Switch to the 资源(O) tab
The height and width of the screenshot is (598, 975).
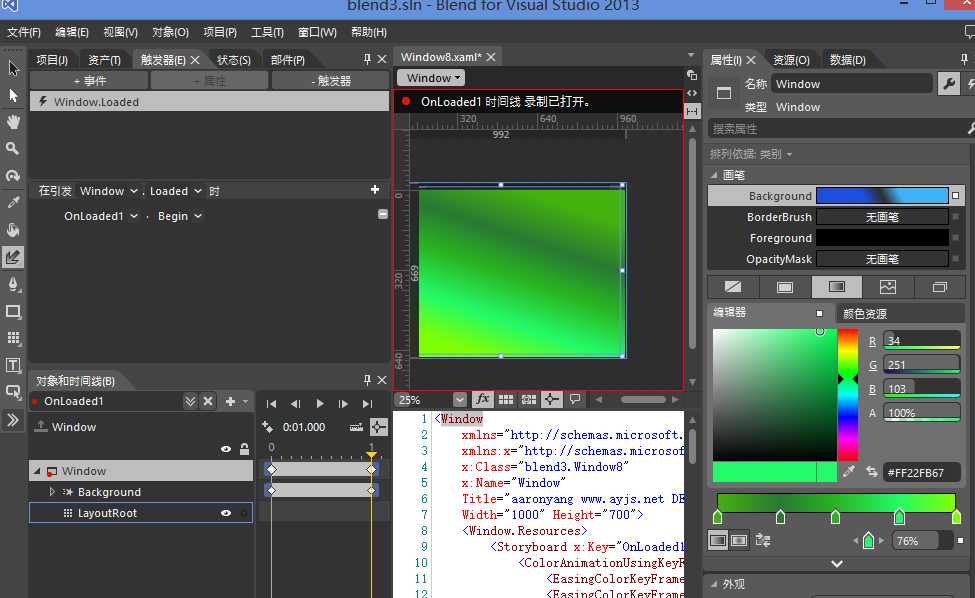[791, 60]
